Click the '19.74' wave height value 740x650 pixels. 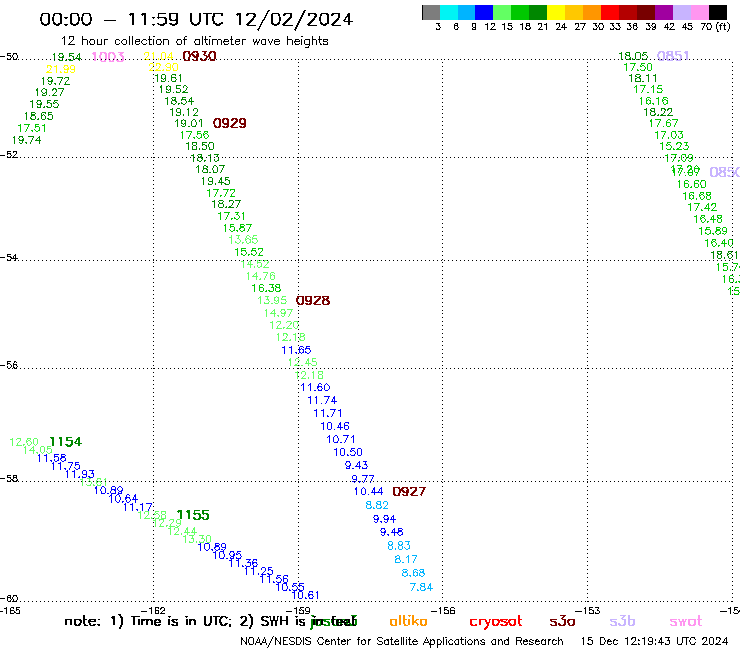click(x=26, y=140)
